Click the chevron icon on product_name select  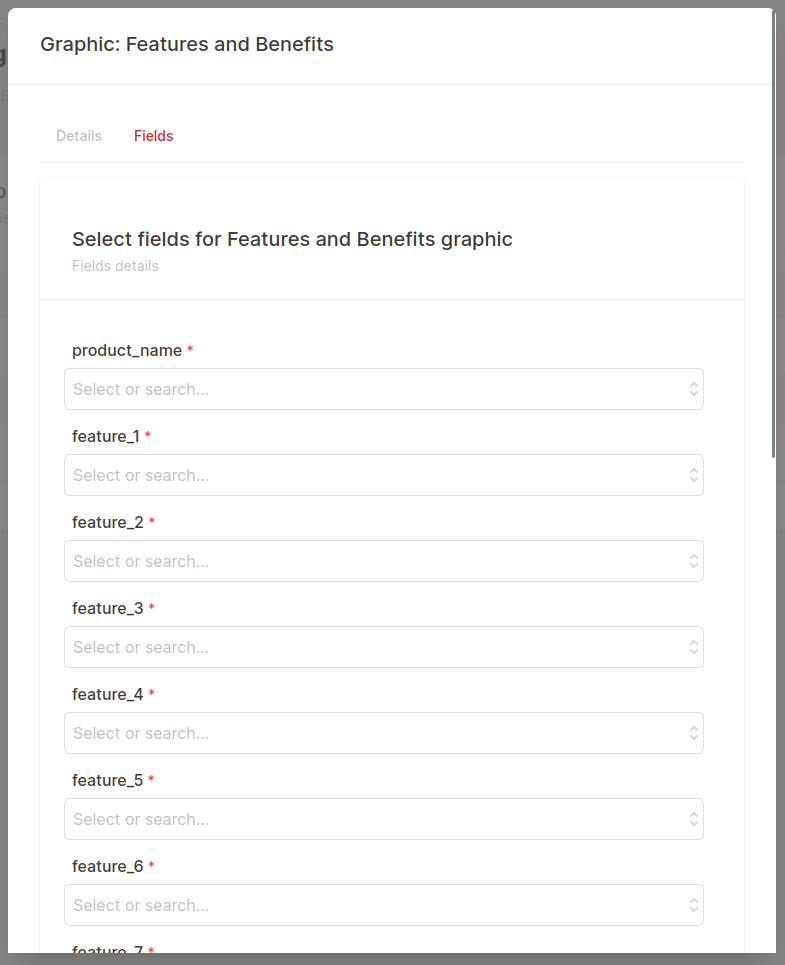click(x=693, y=389)
